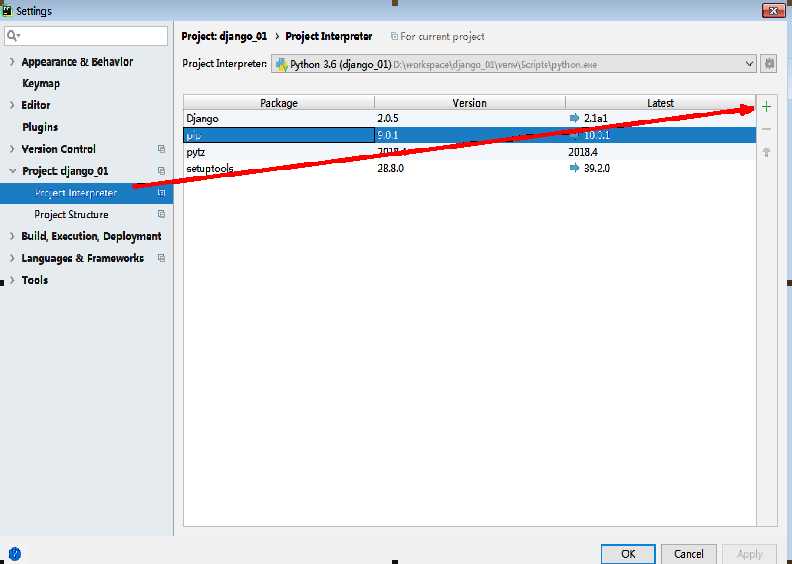
Task: Click the OK button
Action: (x=628, y=554)
